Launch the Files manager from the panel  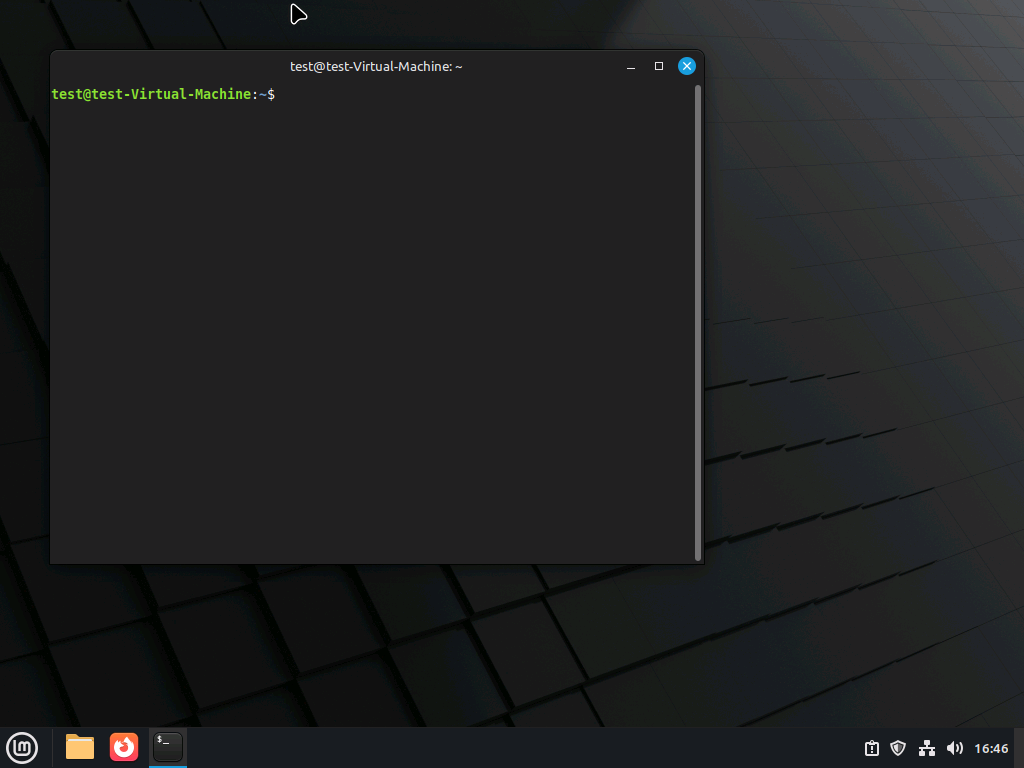tap(80, 747)
